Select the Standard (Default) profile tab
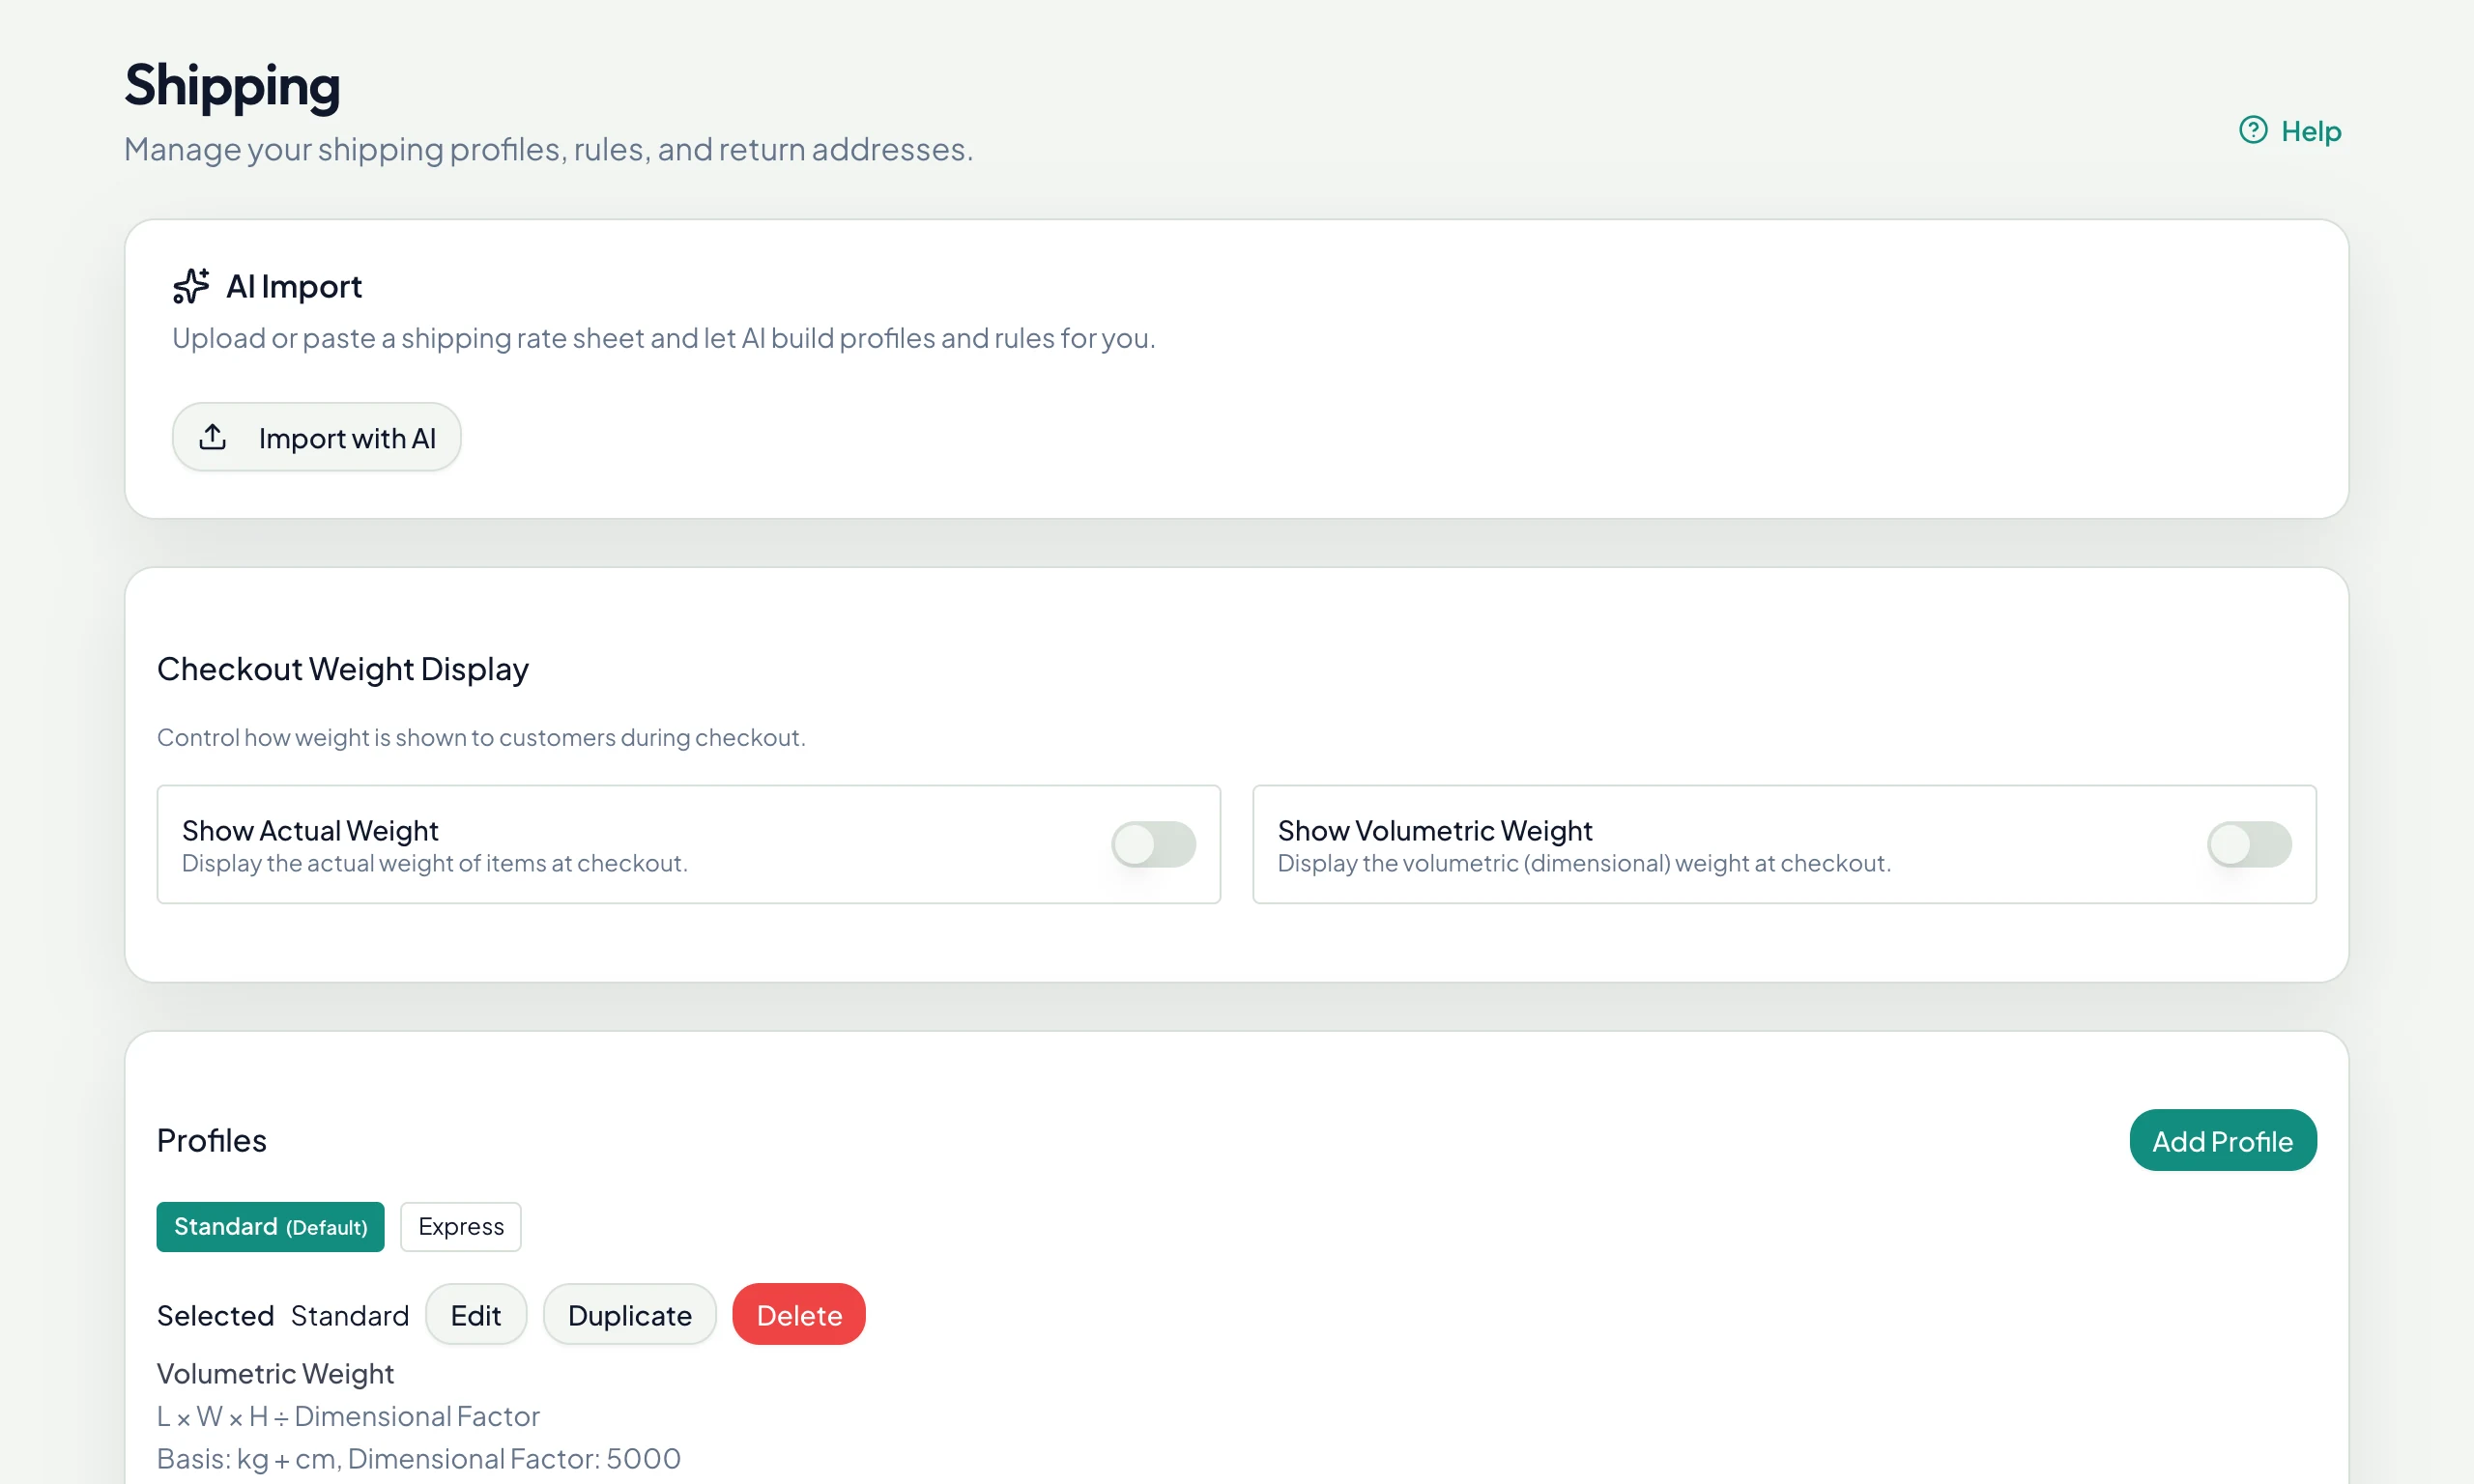The width and height of the screenshot is (2474, 1484). point(270,1226)
